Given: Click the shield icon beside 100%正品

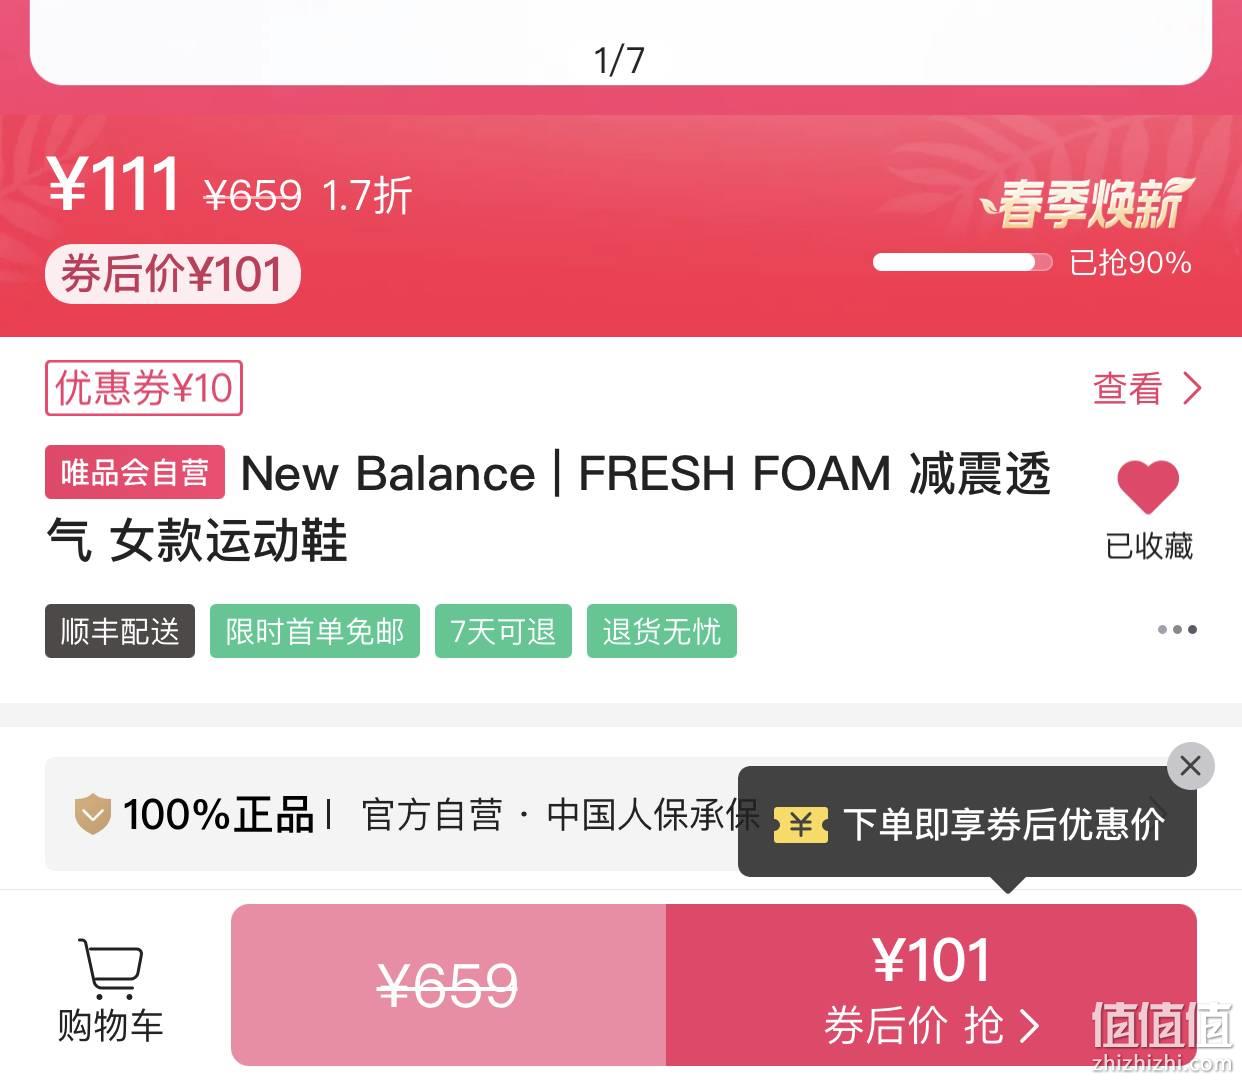Looking at the screenshot, I should tap(93, 814).
